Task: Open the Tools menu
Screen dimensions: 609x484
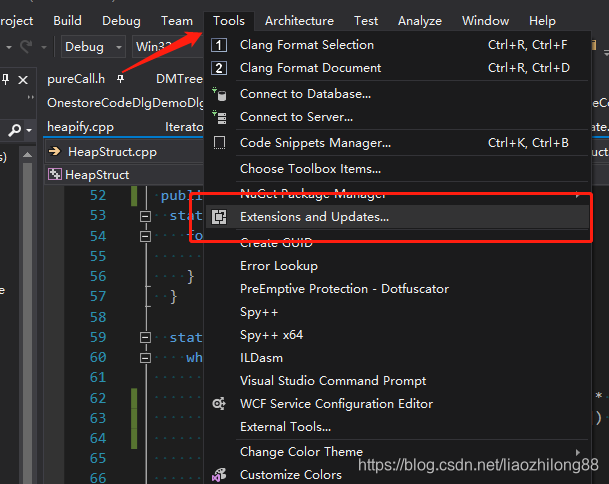Action: point(229,21)
